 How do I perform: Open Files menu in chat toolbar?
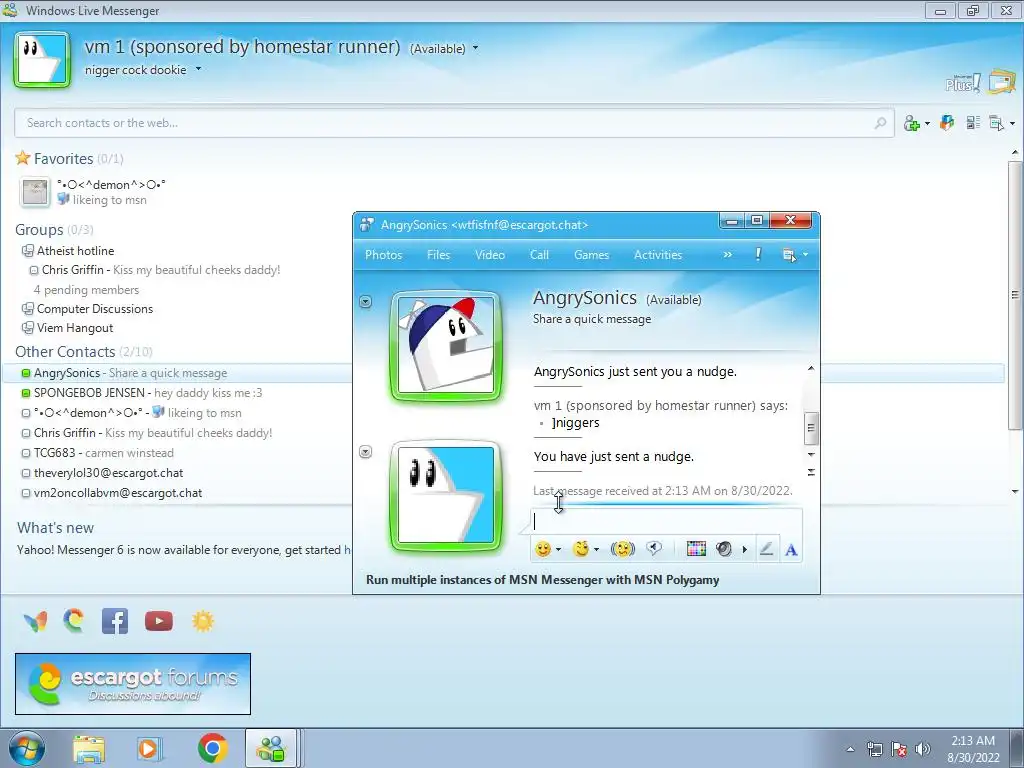pos(438,255)
